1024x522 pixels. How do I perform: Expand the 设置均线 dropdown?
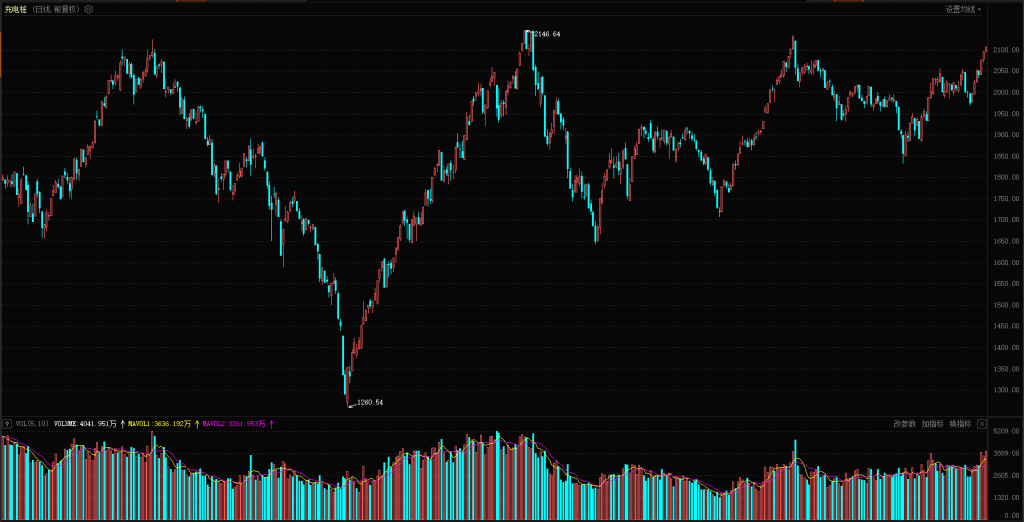[963, 9]
